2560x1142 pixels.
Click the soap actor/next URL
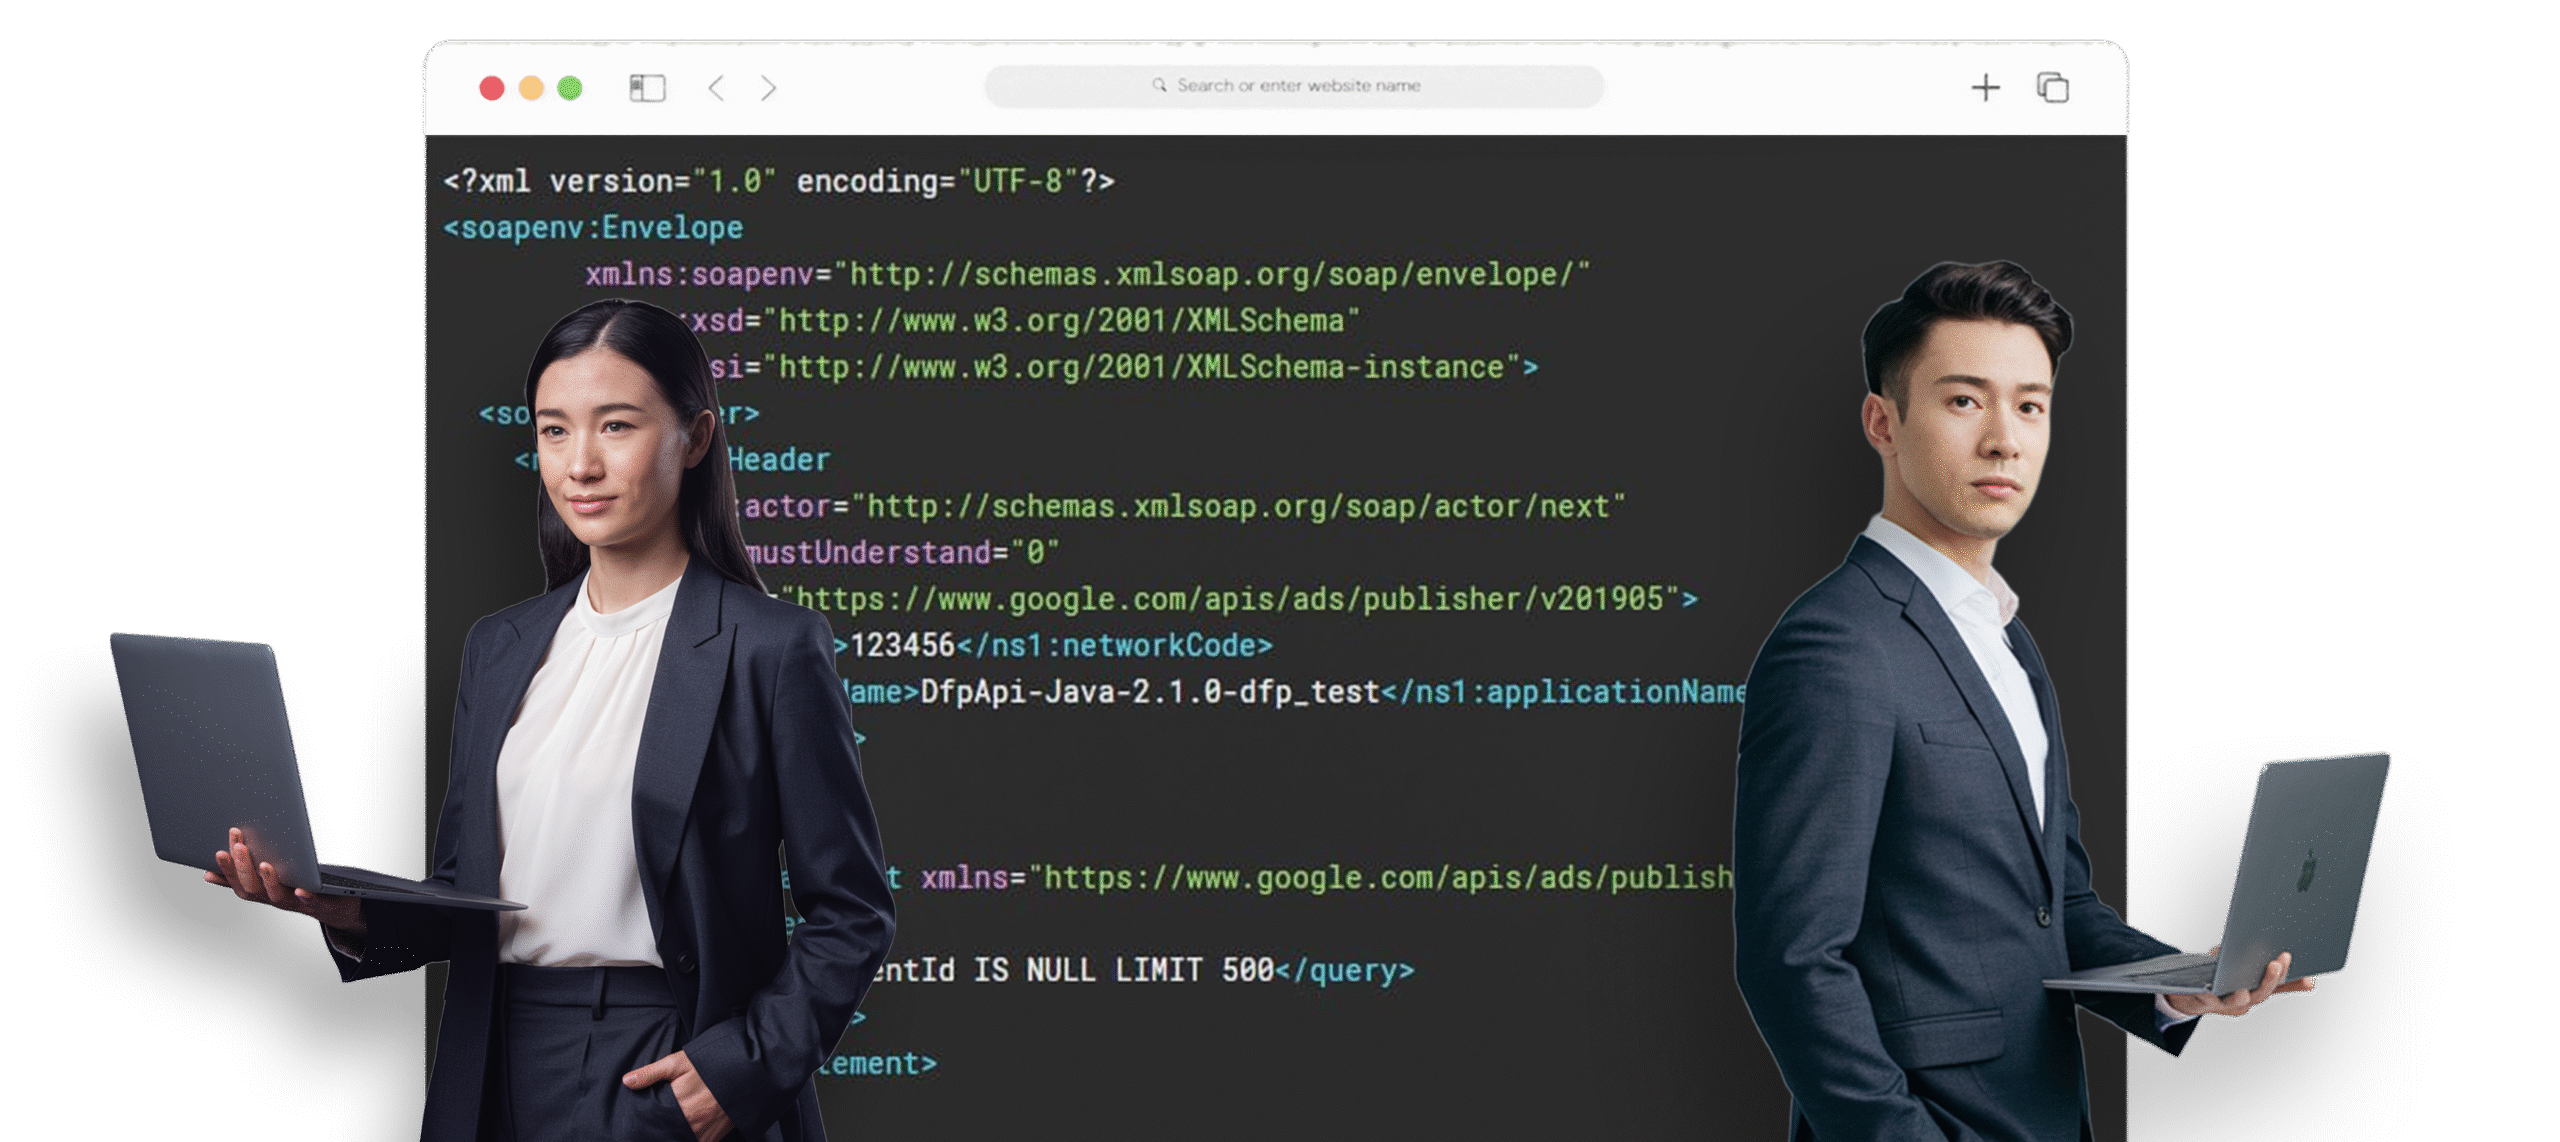1238,506
